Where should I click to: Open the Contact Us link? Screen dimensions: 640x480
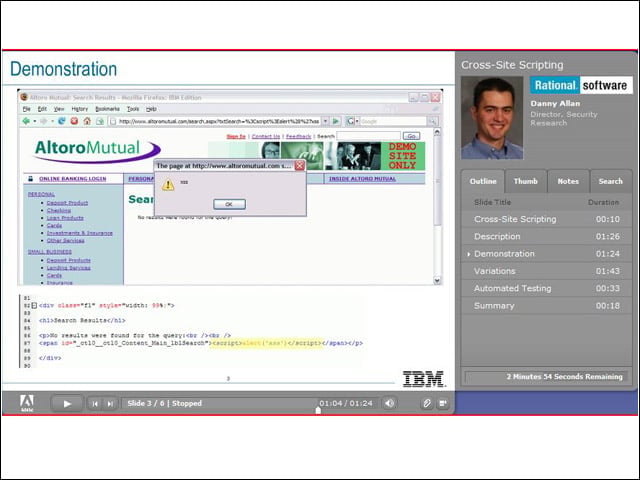pyautogui.click(x=266, y=136)
